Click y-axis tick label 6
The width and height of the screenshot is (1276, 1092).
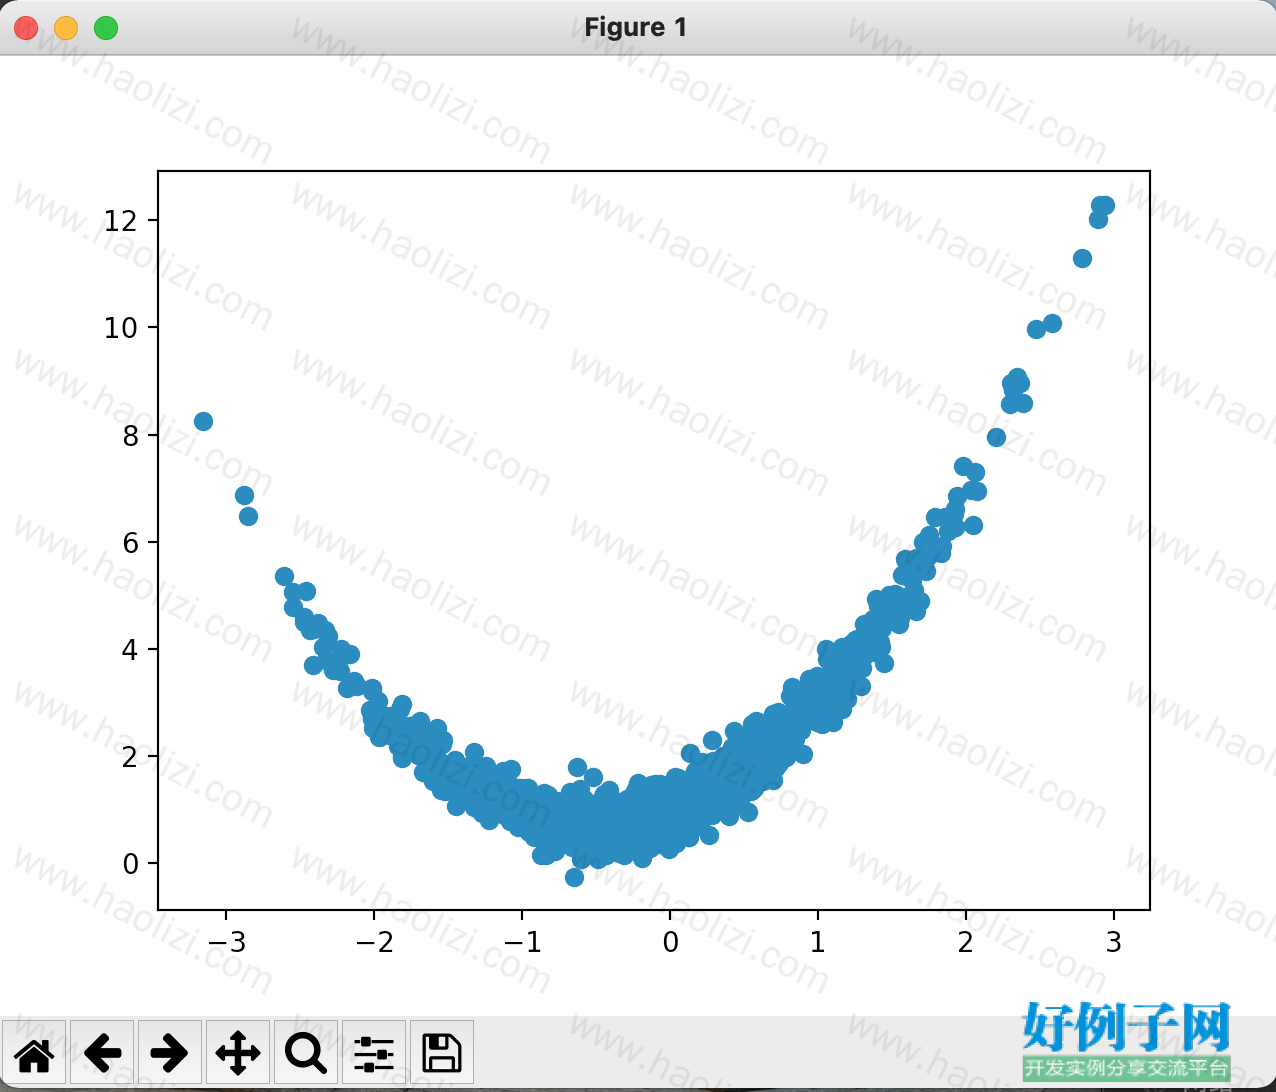pyautogui.click(x=129, y=542)
